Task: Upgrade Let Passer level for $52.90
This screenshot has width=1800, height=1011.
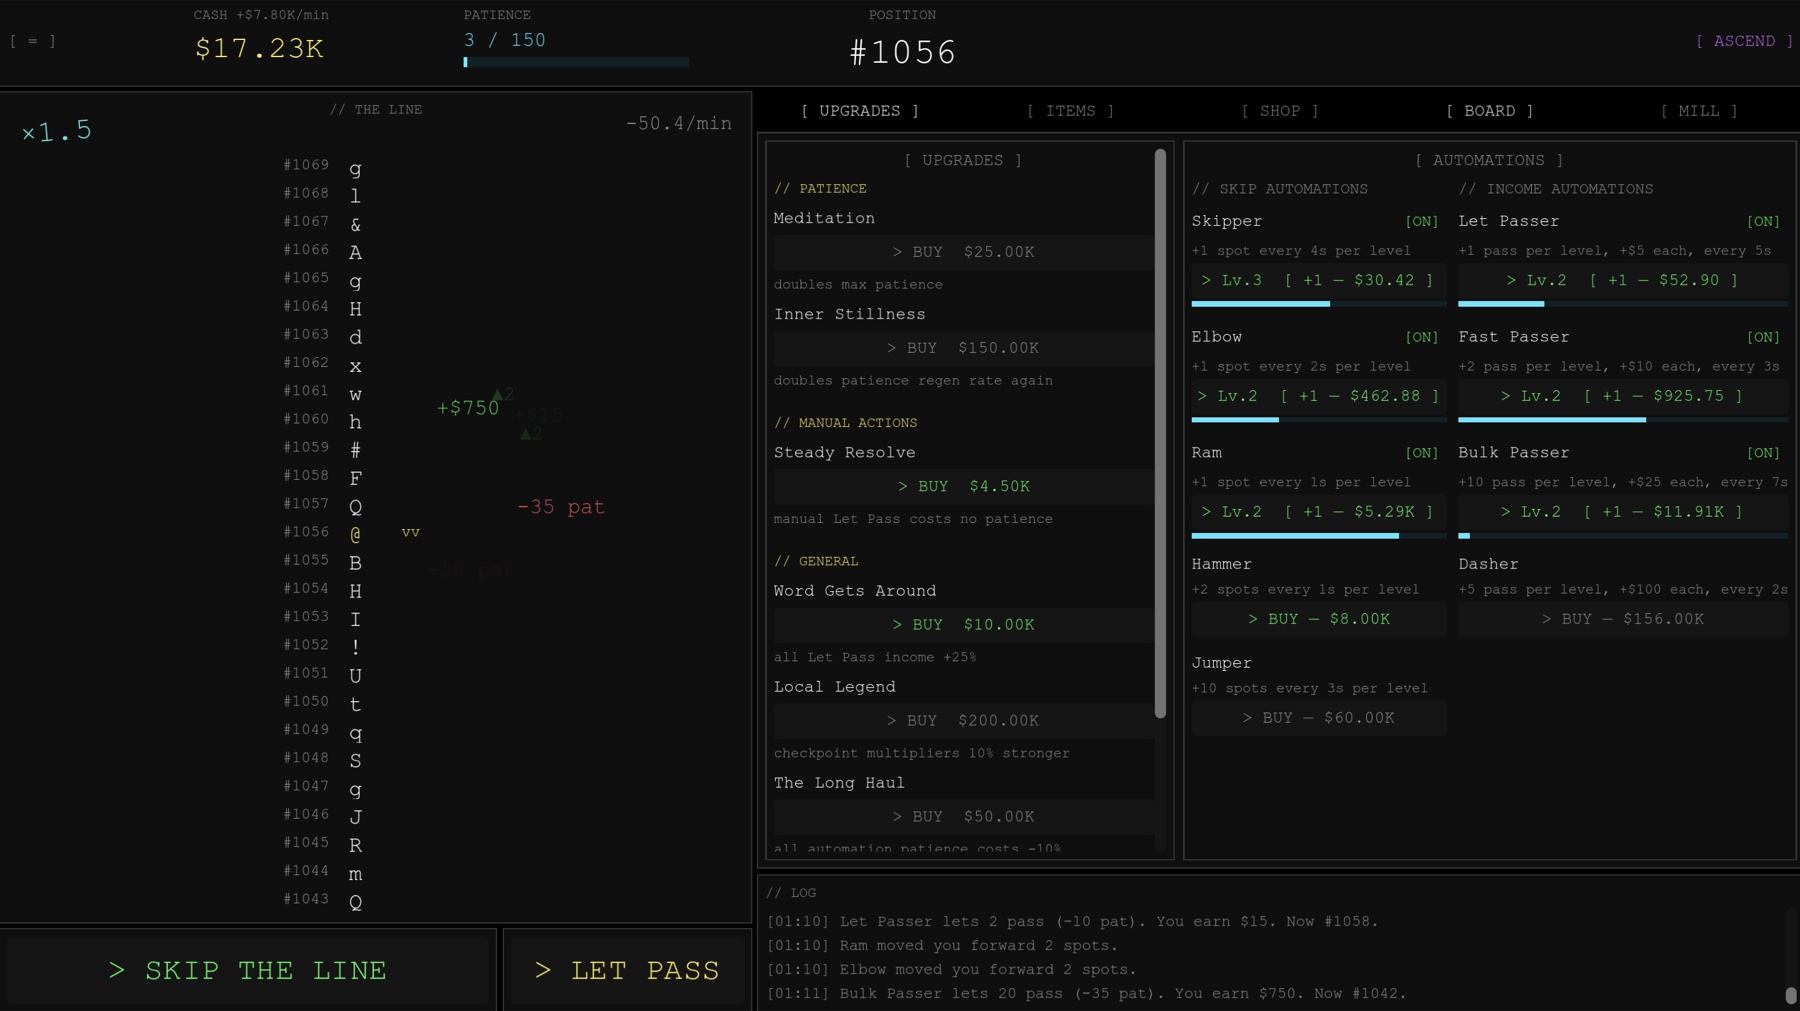Action: (1622, 280)
